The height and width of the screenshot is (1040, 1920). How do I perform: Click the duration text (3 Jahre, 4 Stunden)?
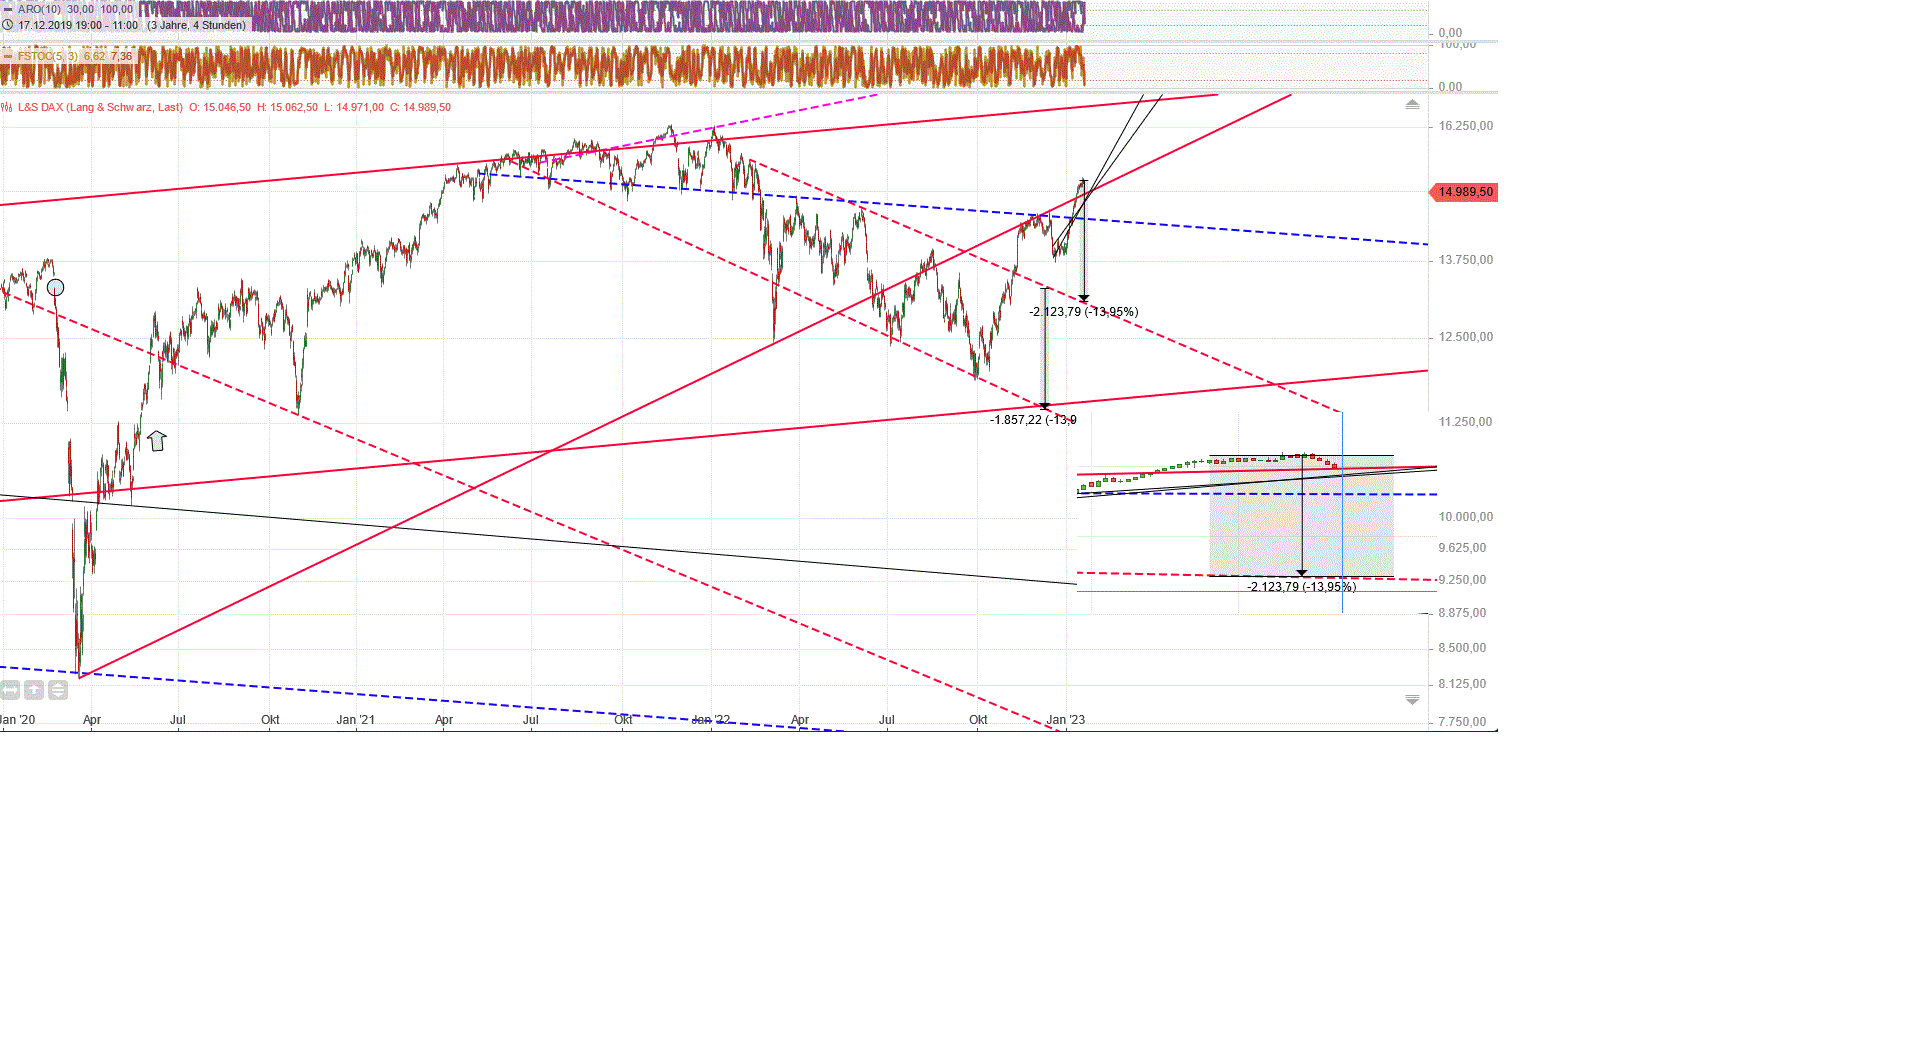197,25
